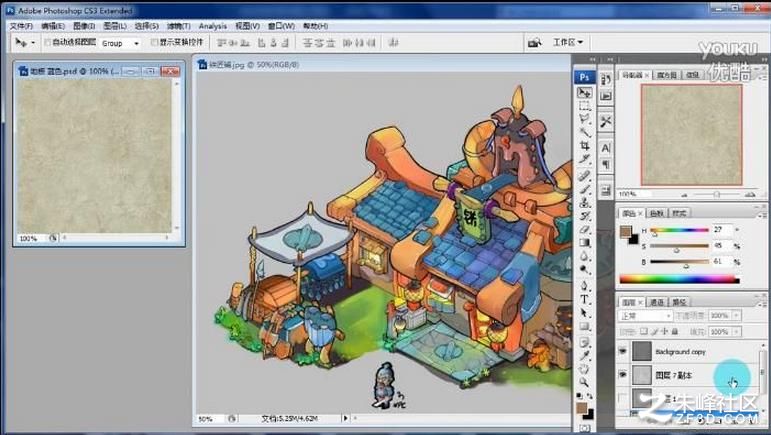Reset default colors icon in toolbox
The image size is (771, 435).
[579, 396]
